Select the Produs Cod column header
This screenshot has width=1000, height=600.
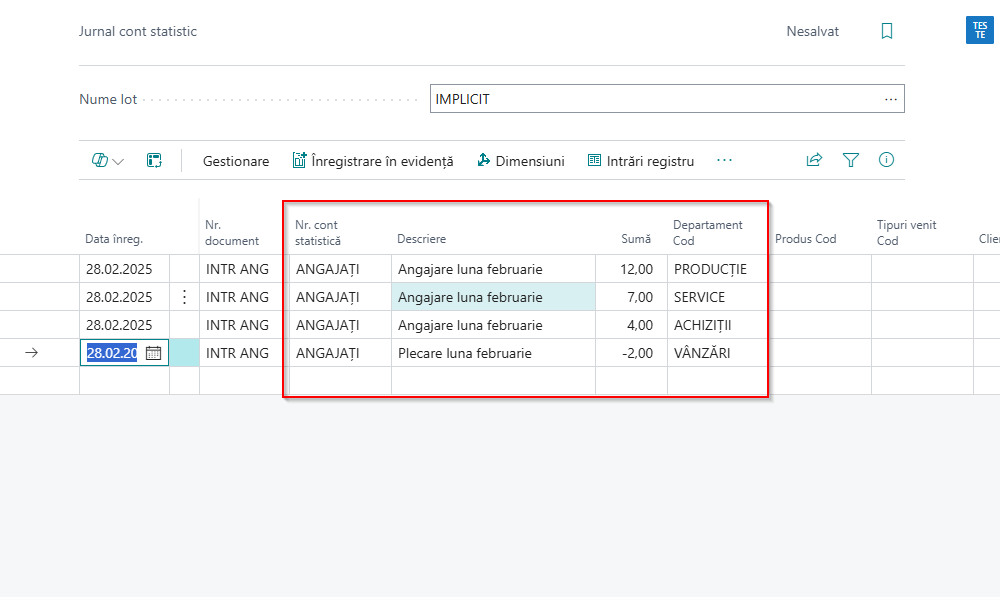(x=805, y=239)
